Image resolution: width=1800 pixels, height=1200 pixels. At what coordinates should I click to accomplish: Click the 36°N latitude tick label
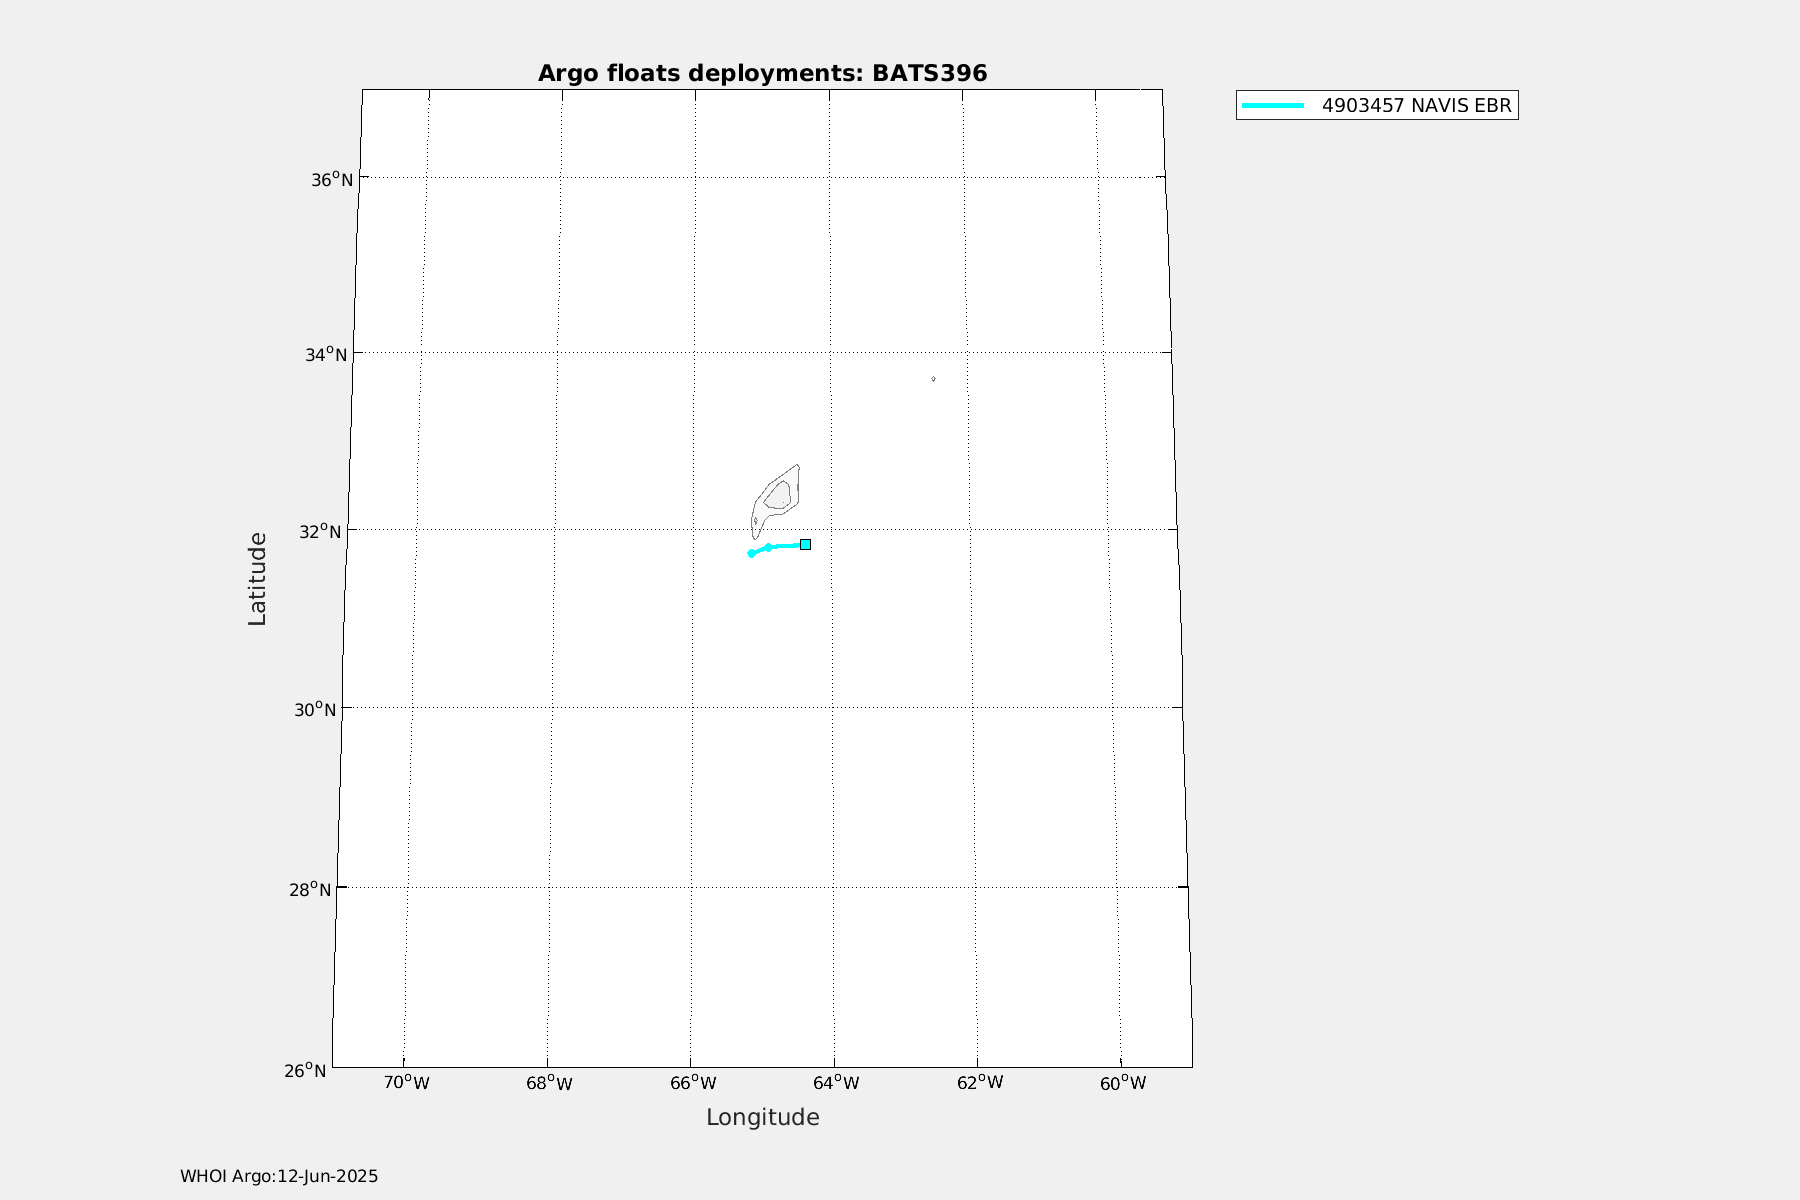point(332,179)
